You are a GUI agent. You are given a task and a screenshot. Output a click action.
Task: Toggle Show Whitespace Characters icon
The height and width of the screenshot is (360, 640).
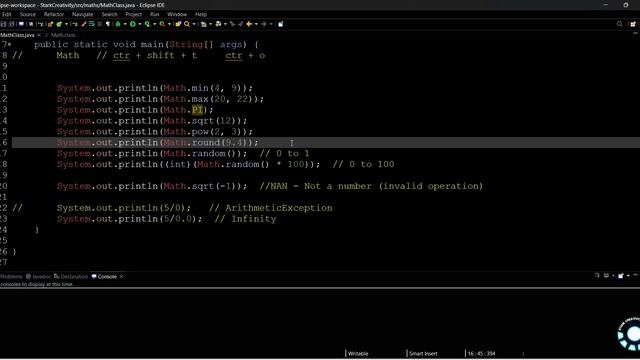pos(108,24)
